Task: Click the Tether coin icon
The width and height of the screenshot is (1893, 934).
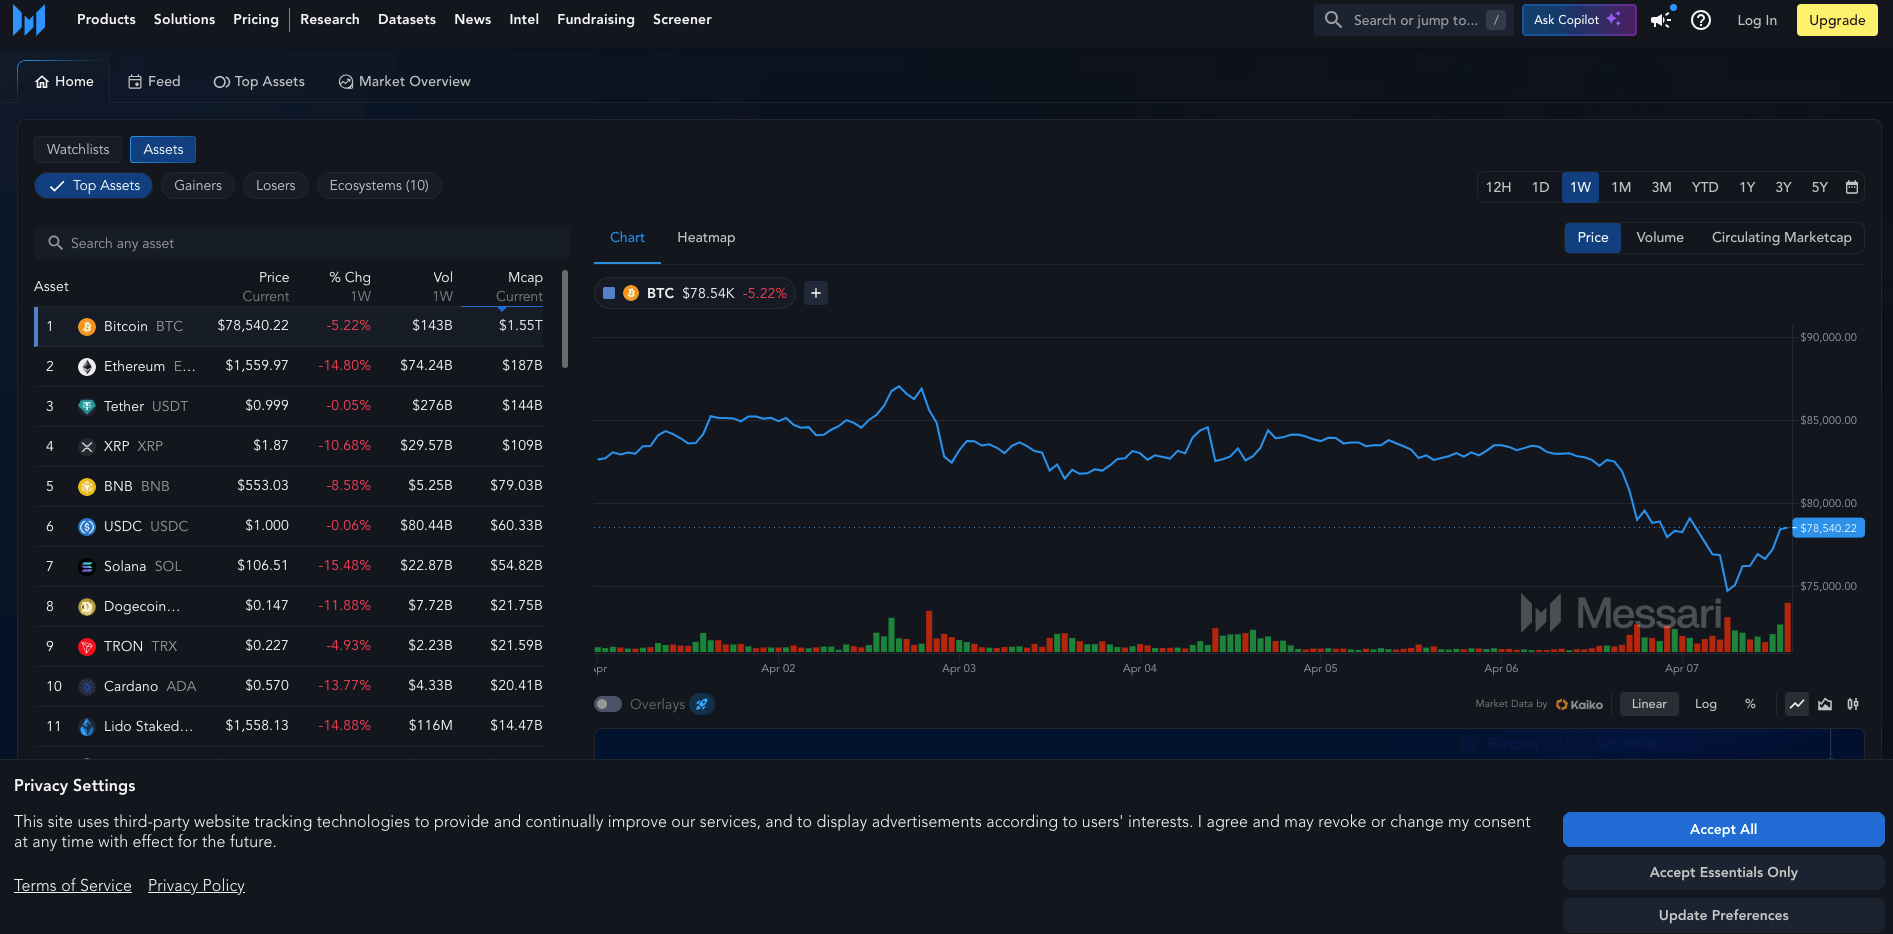Action: 87,406
